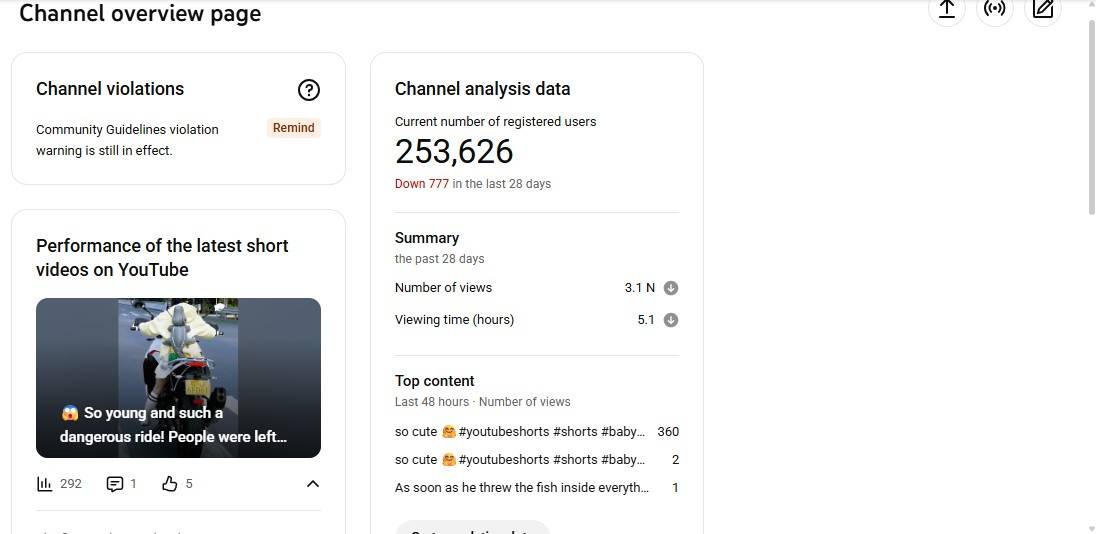This screenshot has height=534, width=1096.
Task: Open top content video with 360 views
Action: (x=520, y=432)
